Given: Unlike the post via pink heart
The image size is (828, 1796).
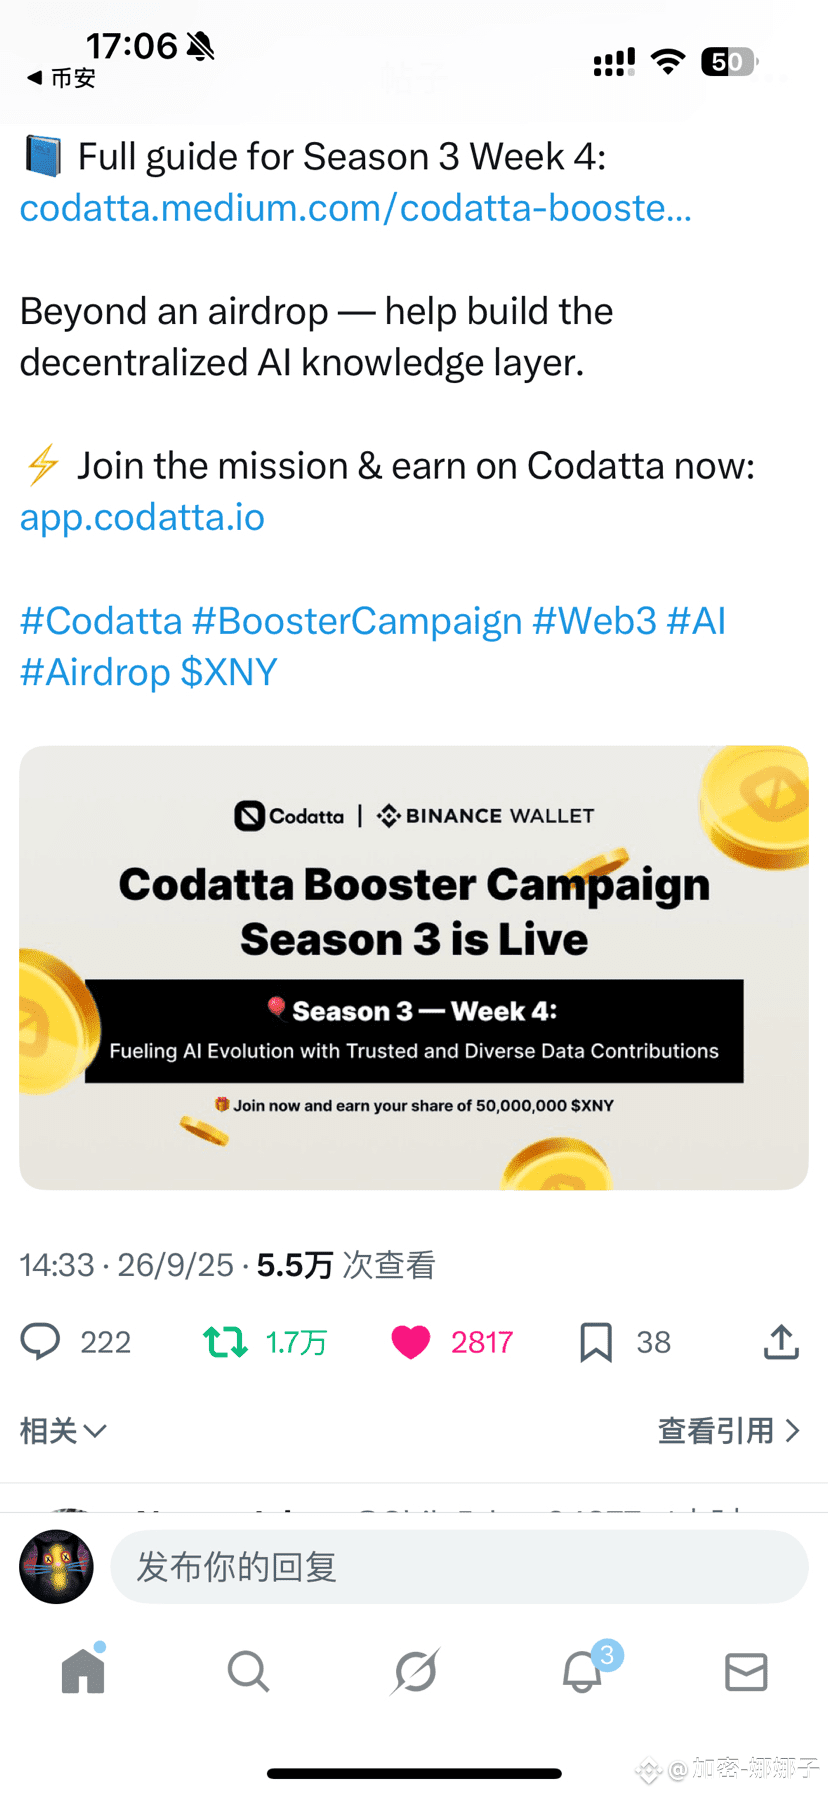Looking at the screenshot, I should [410, 1341].
